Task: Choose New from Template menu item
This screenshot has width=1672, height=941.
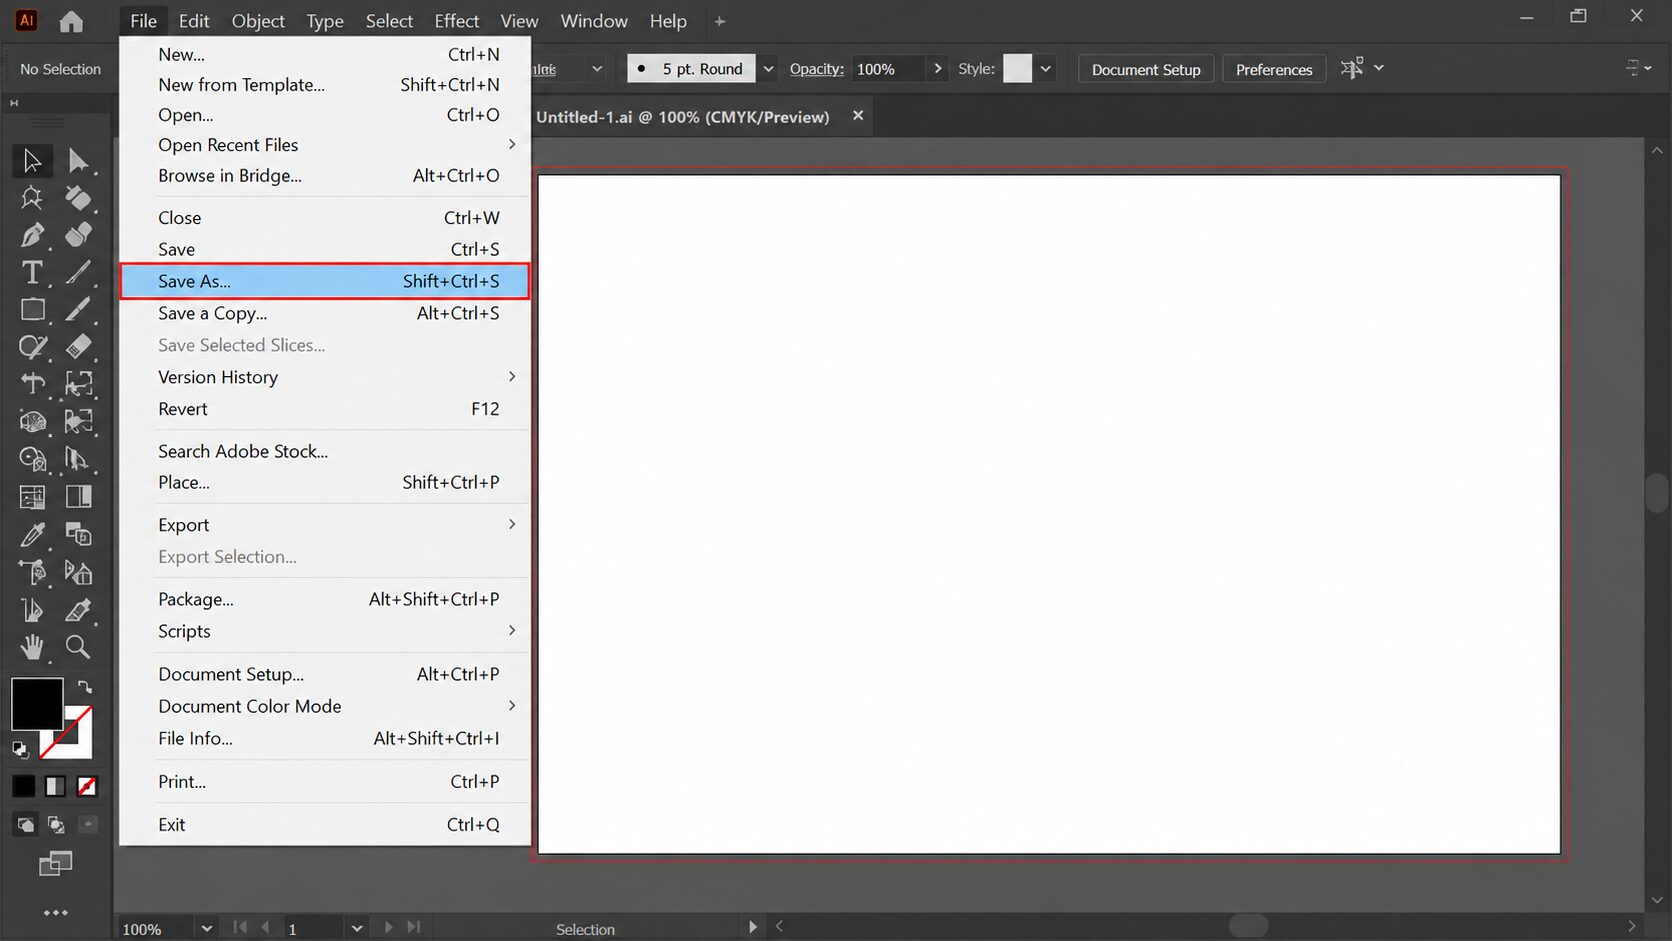Action: tap(325, 85)
